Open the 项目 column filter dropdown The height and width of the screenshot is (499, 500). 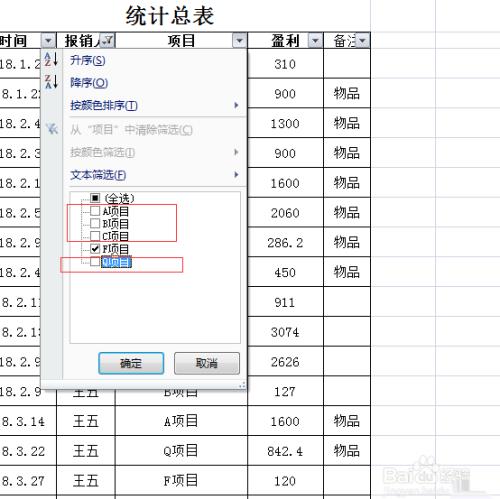coord(239,41)
